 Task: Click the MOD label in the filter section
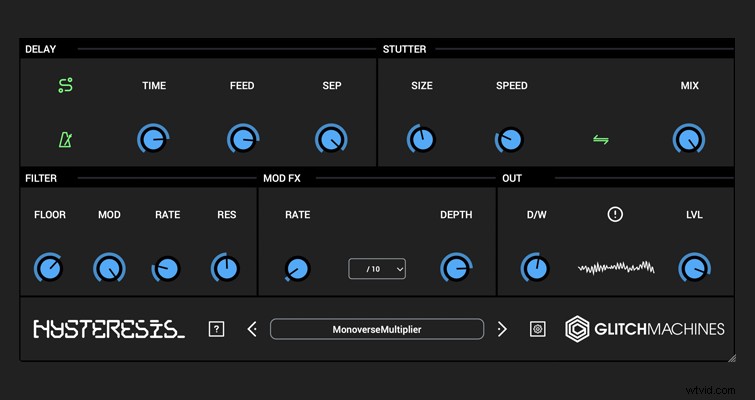(x=109, y=215)
